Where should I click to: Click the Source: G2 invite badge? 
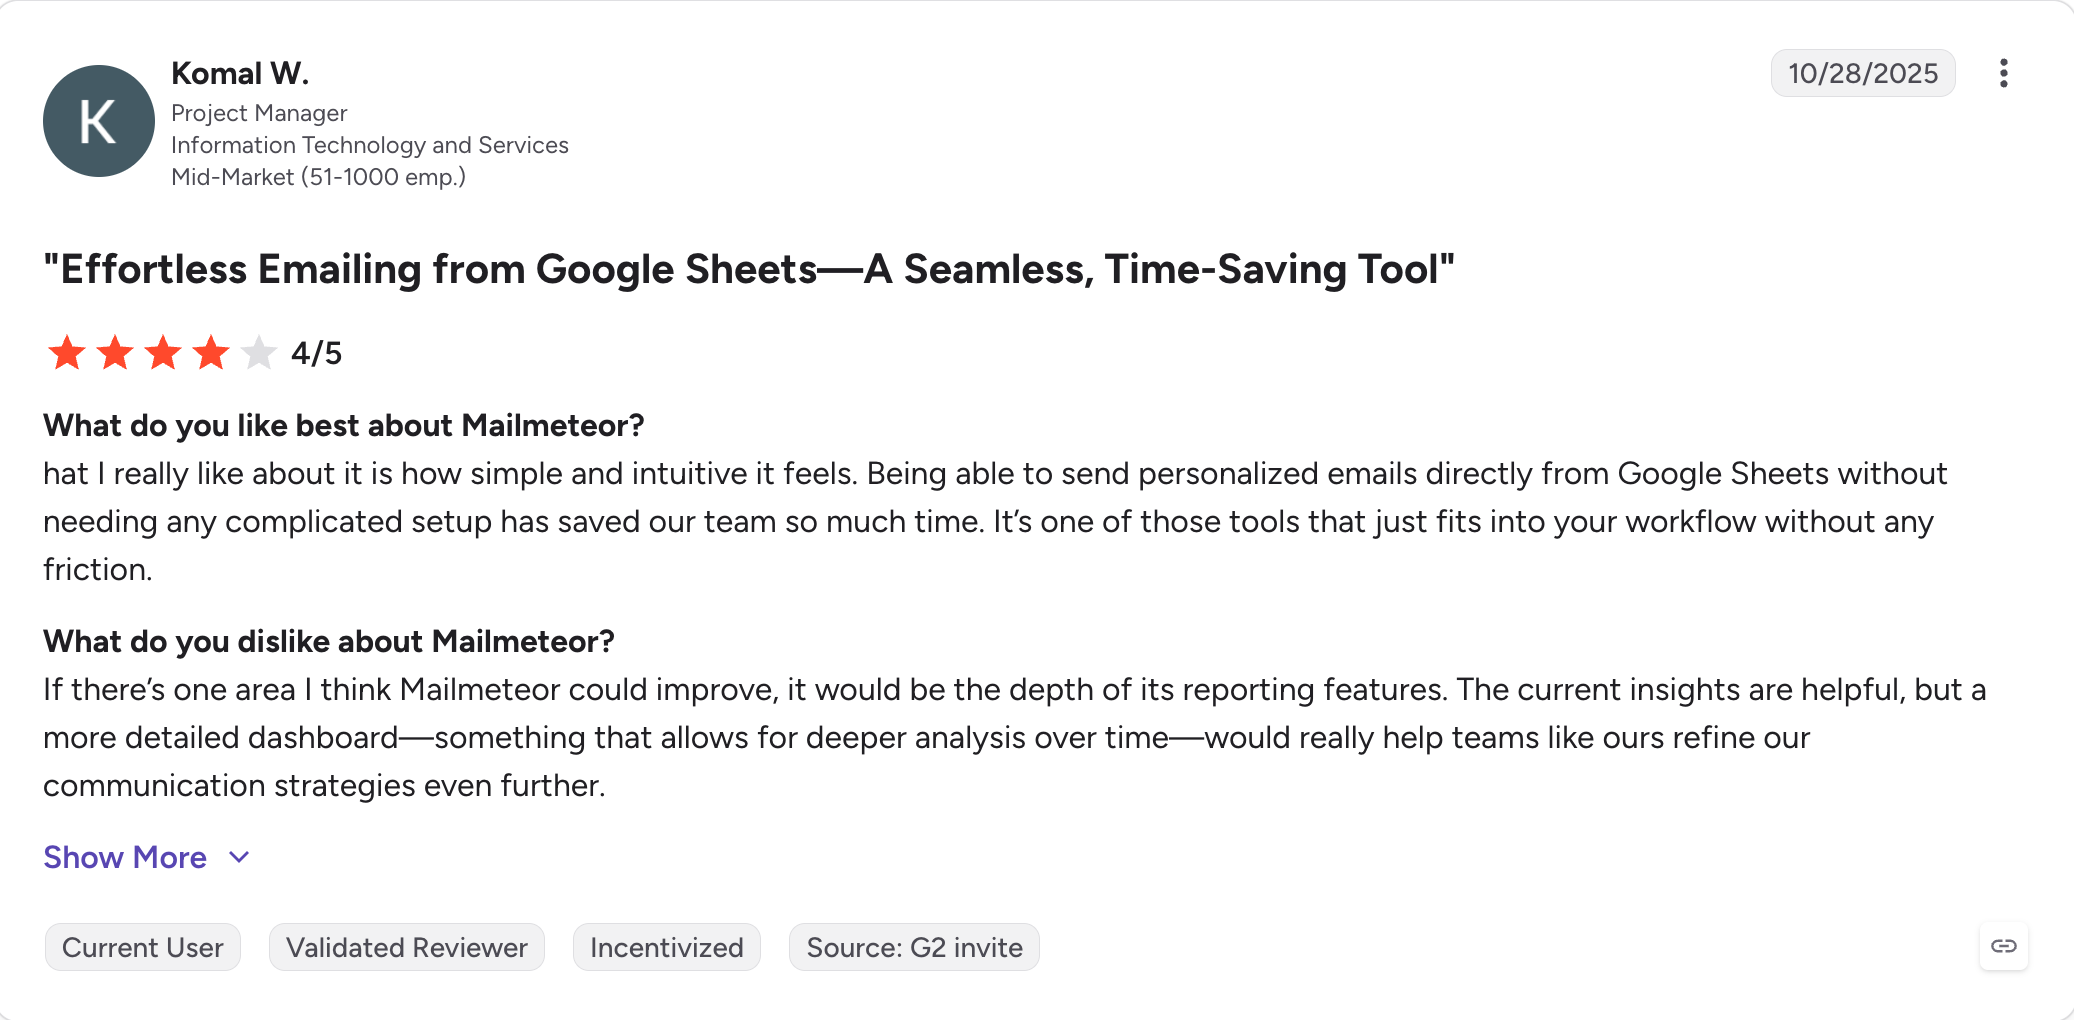[915, 947]
